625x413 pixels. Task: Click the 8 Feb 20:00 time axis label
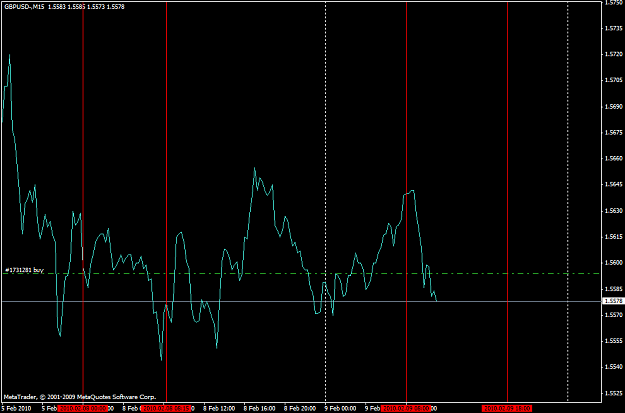[300, 409]
